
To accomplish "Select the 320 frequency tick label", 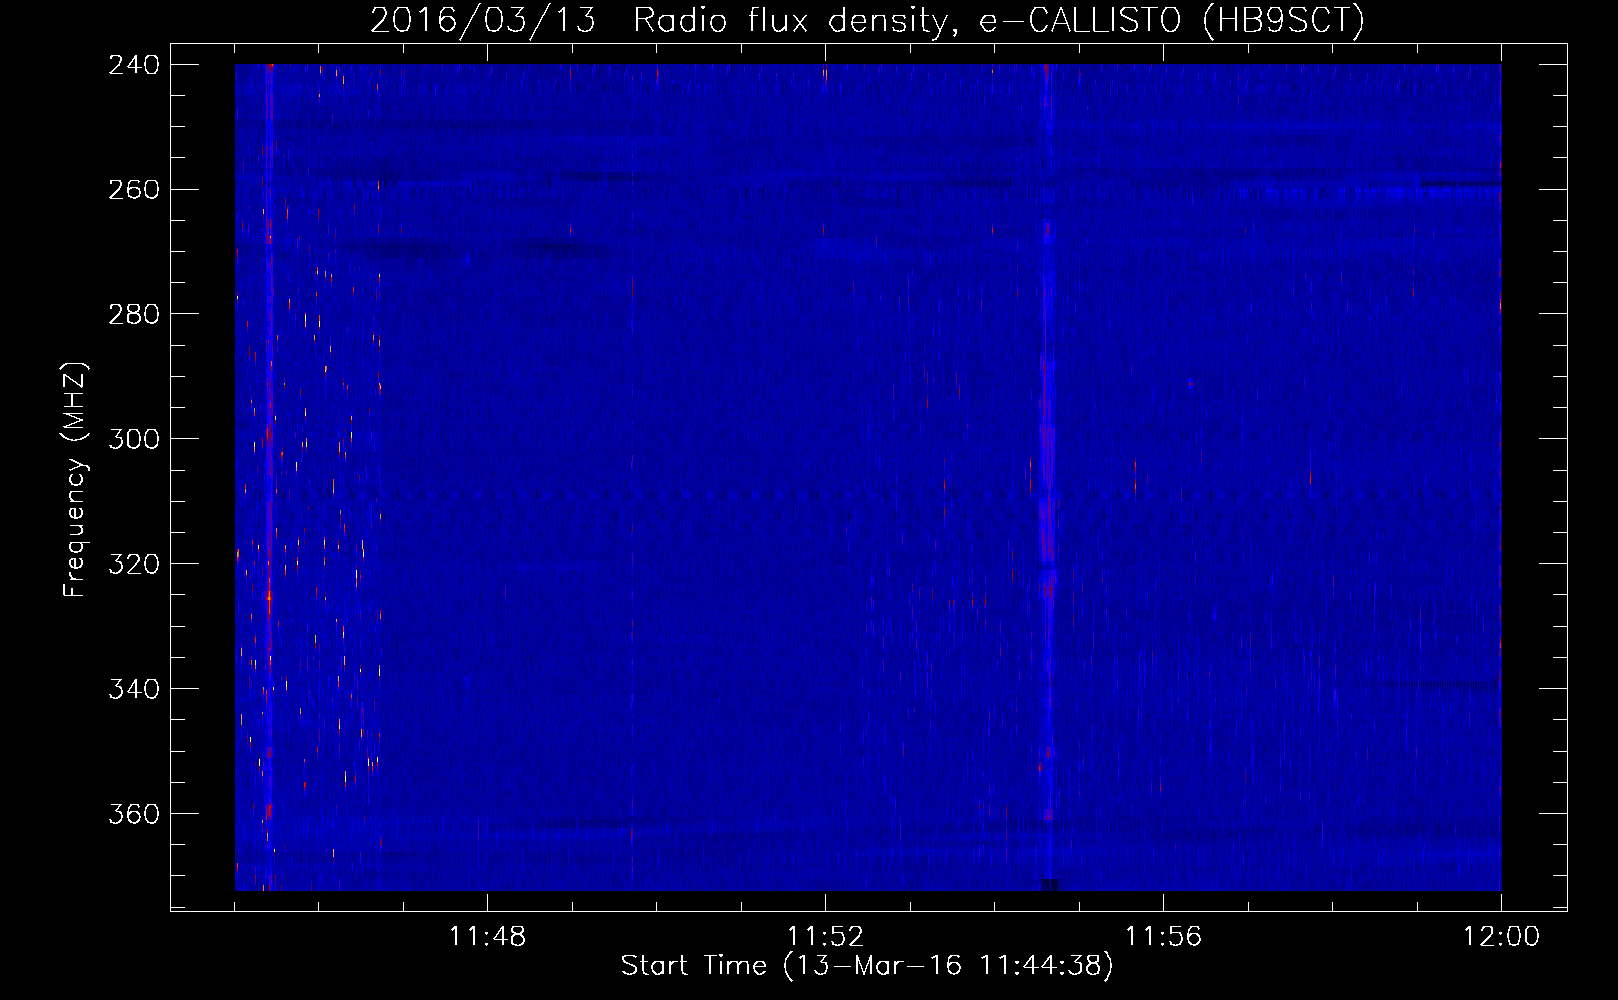I will coord(134,565).
